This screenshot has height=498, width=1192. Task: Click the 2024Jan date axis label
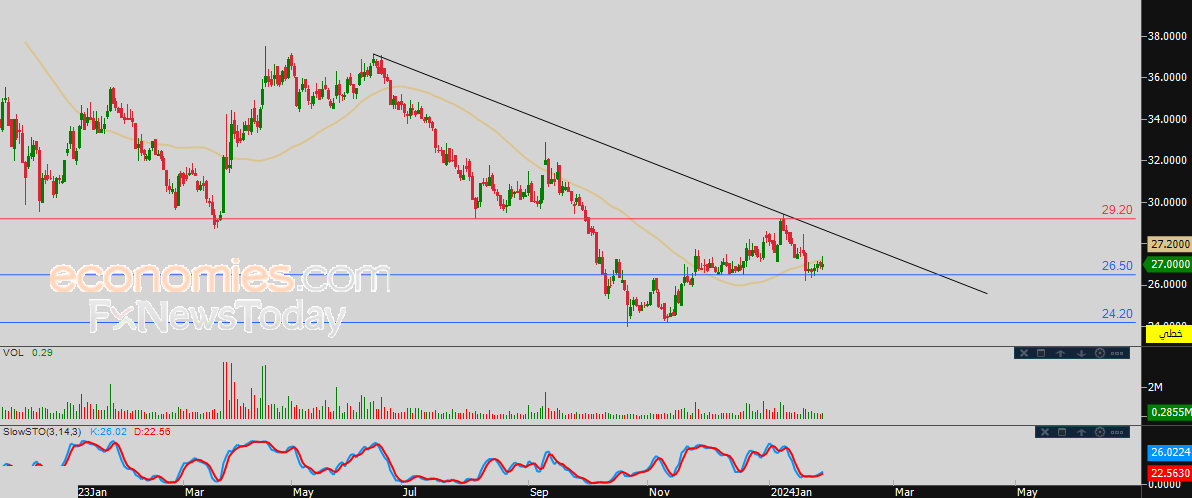(x=792, y=492)
